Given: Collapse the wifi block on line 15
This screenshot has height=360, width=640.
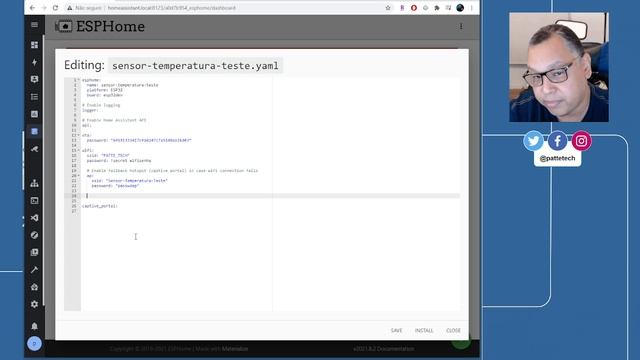Looking at the screenshot, I should point(78,150).
